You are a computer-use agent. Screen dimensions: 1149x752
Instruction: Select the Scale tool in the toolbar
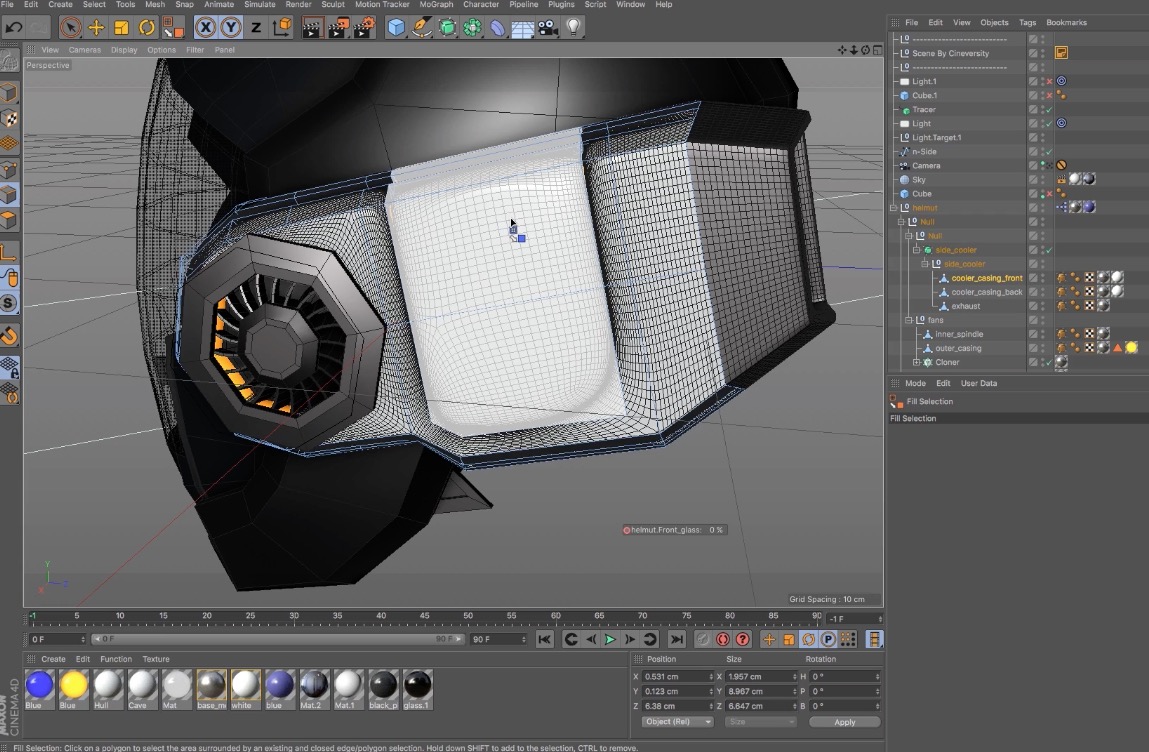(121, 27)
